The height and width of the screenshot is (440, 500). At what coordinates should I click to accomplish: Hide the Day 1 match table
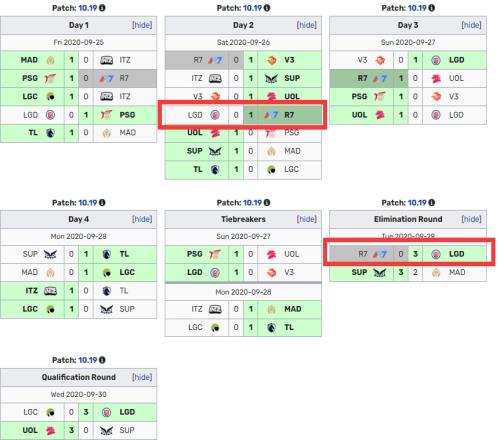click(x=142, y=25)
